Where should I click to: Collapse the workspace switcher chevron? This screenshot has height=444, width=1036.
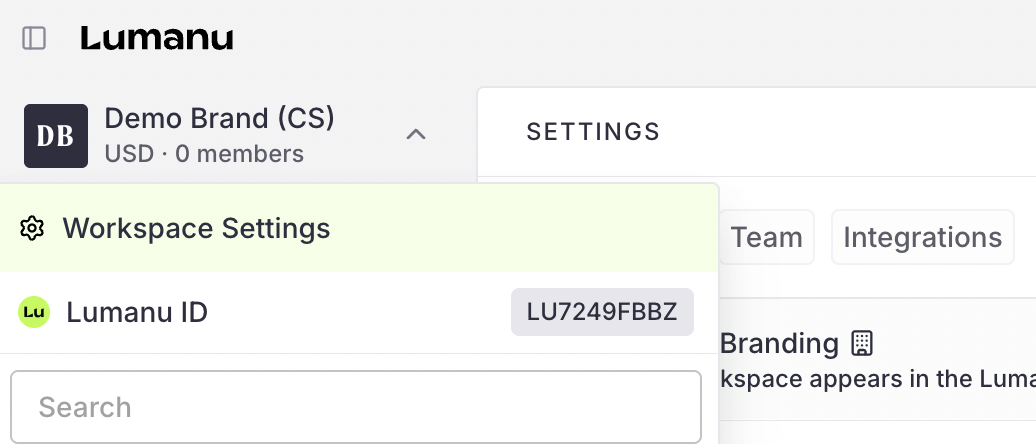pyautogui.click(x=416, y=134)
